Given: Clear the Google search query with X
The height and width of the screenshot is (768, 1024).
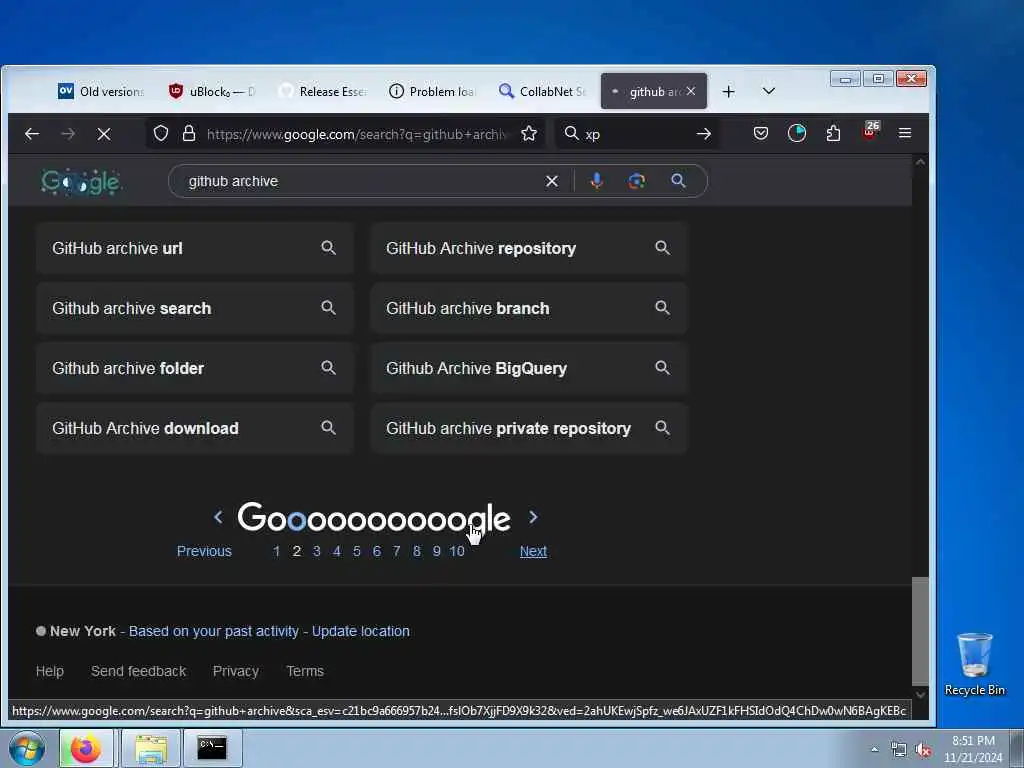Looking at the screenshot, I should pyautogui.click(x=552, y=181).
